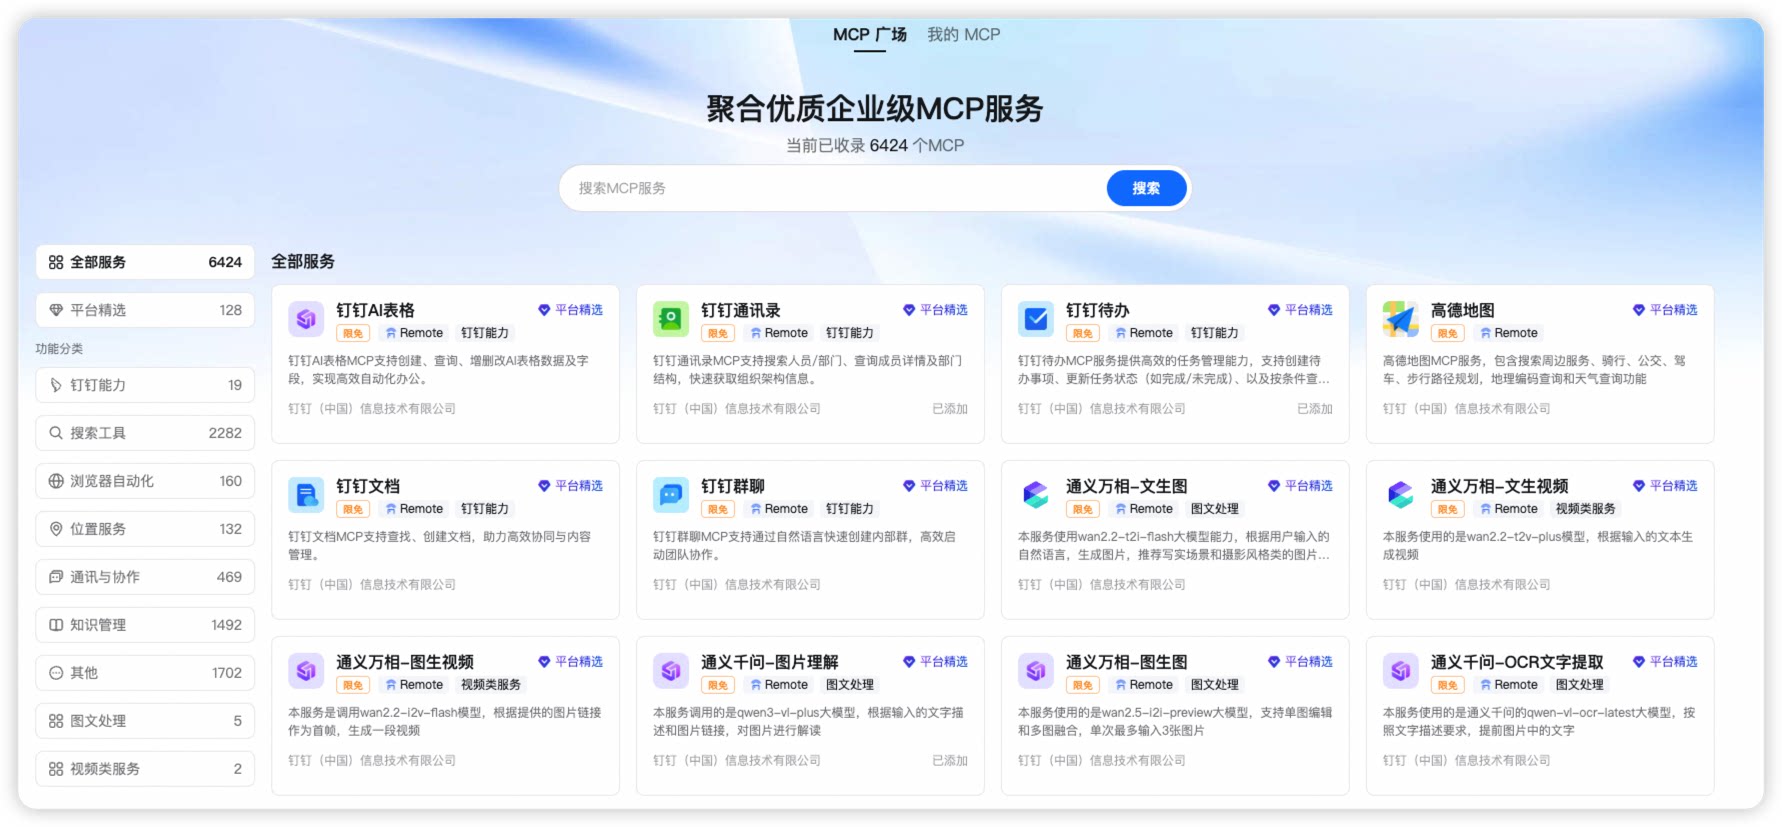Click the 通义万相-图生图 card title

(x=1127, y=662)
